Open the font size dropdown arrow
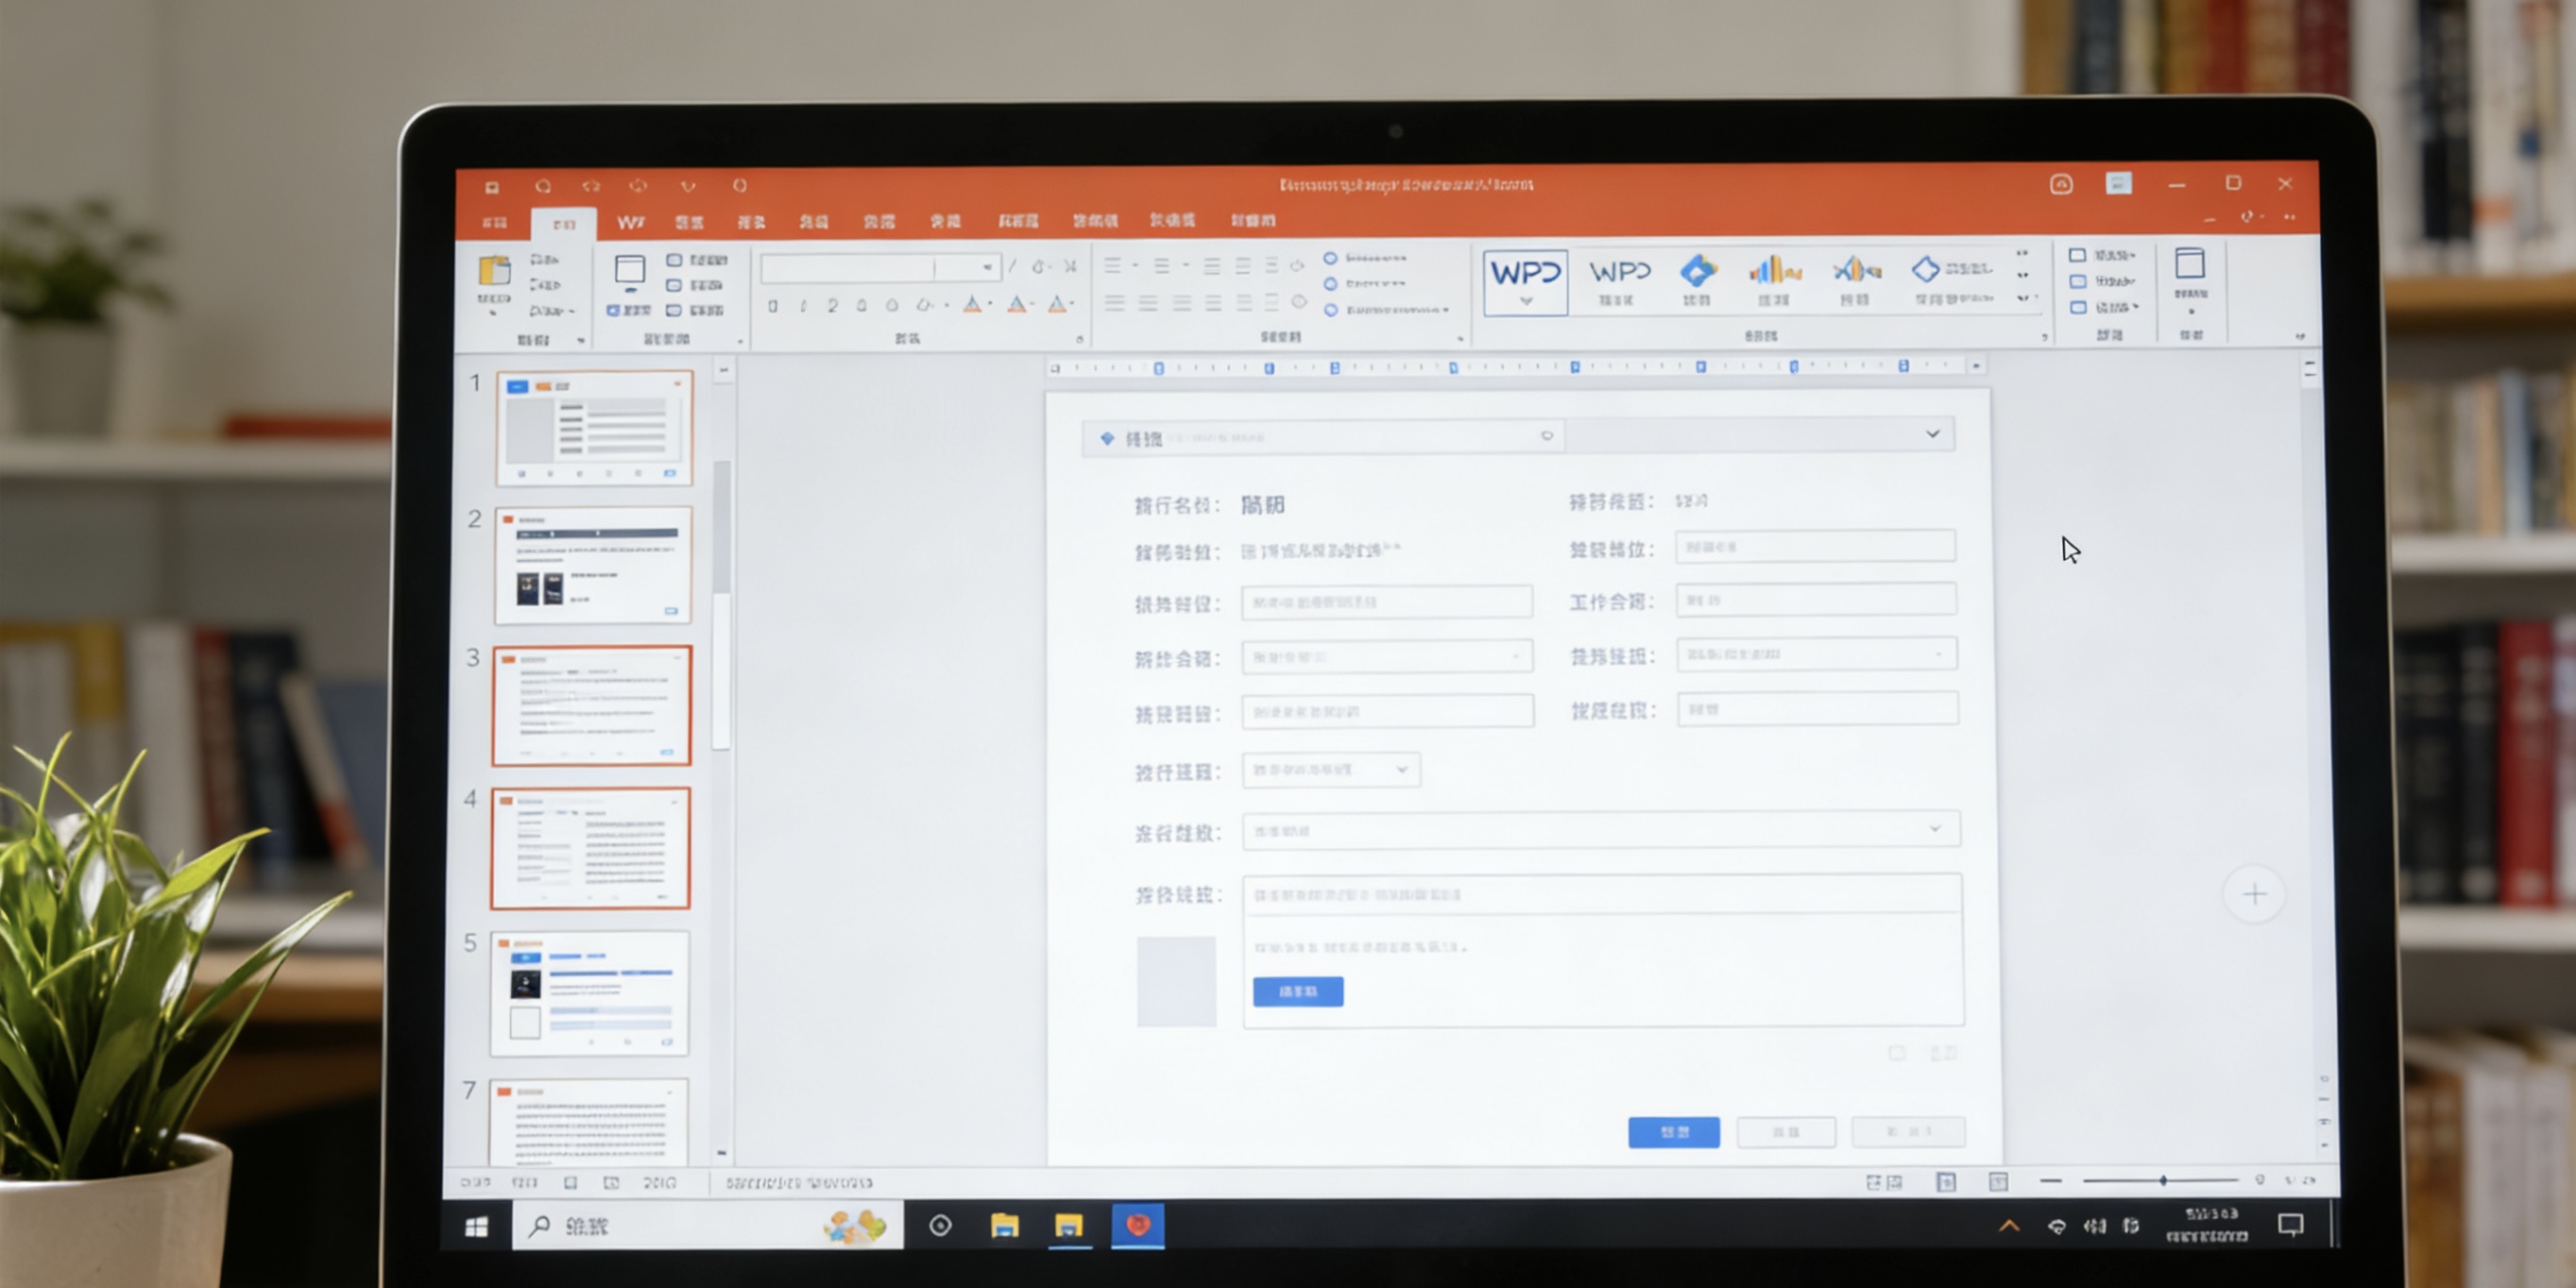 click(x=988, y=268)
